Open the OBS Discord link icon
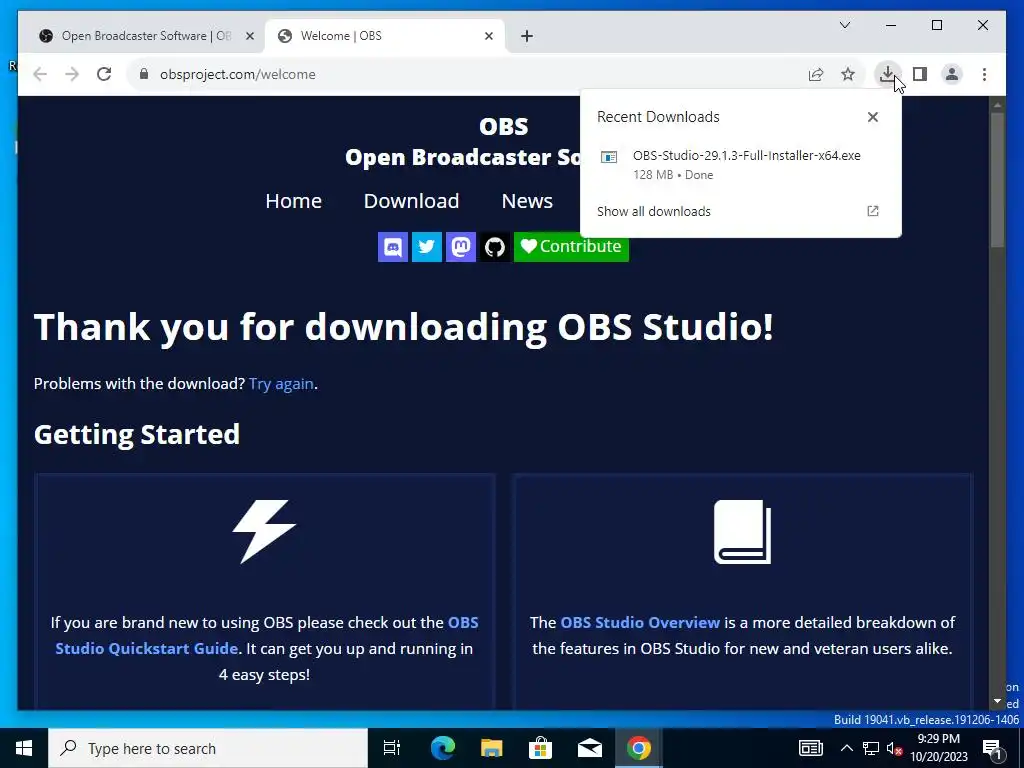 coord(392,247)
